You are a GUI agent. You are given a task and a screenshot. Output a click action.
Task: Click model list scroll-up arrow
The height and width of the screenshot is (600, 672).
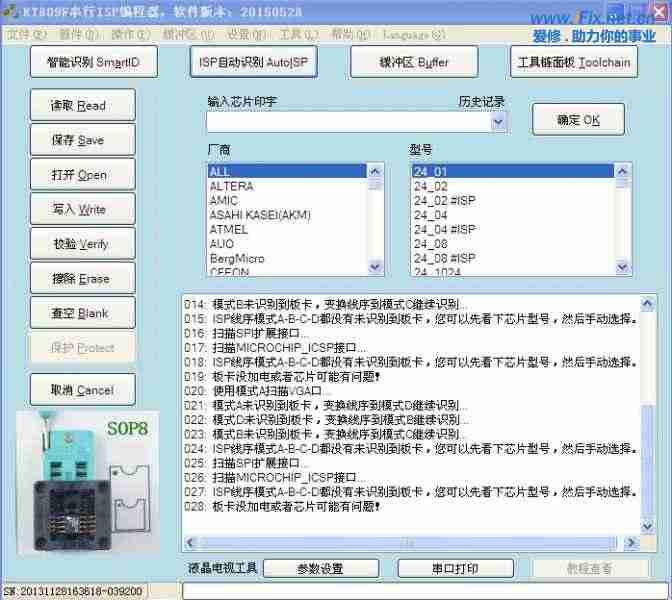(622, 171)
